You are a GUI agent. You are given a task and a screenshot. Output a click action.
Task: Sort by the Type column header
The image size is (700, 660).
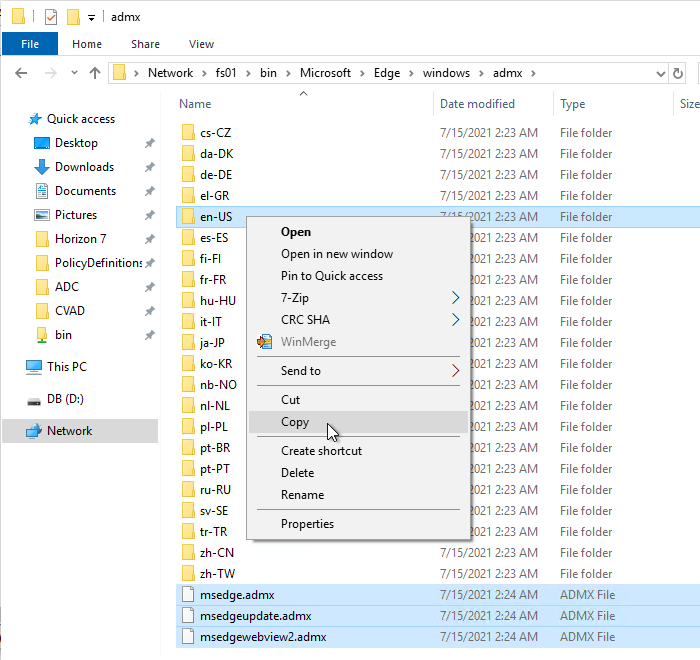572,104
